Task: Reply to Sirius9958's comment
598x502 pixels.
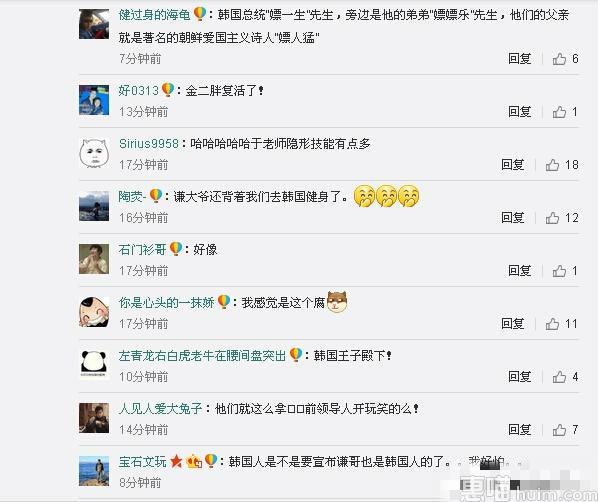Action: click(x=513, y=165)
